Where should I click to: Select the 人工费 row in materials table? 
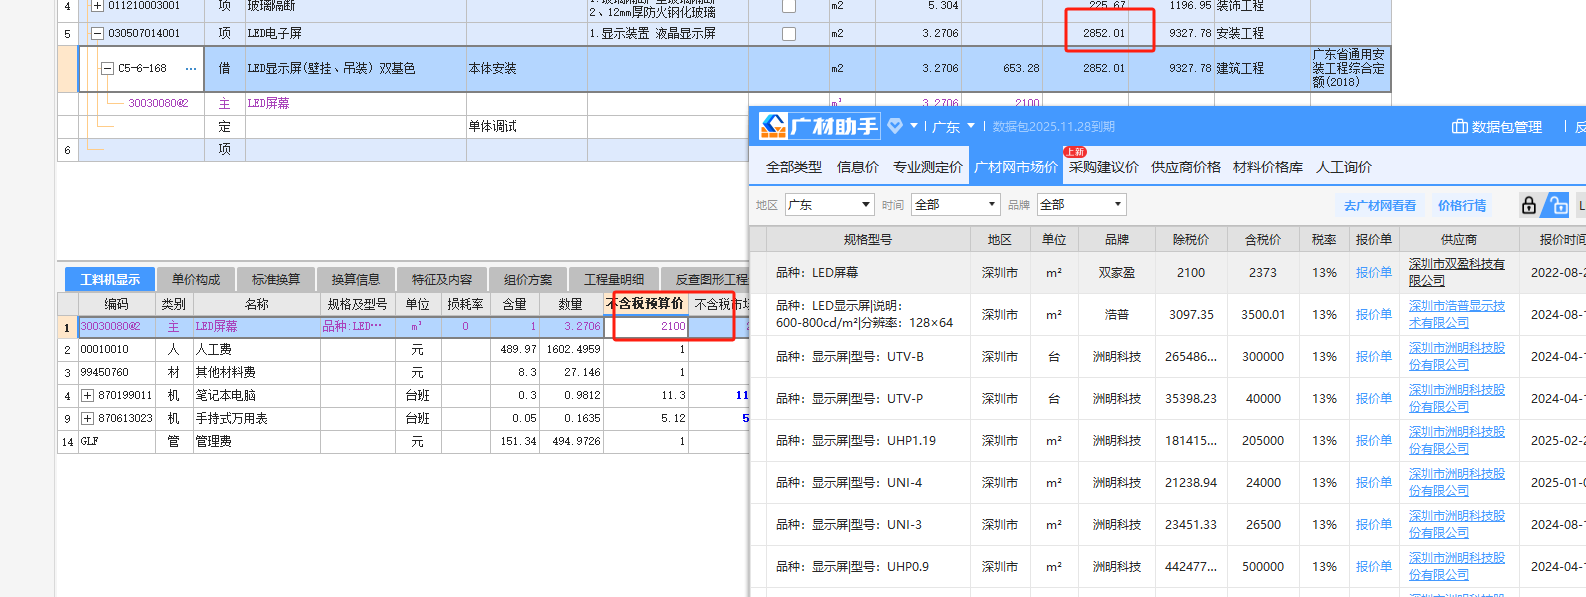coord(402,350)
